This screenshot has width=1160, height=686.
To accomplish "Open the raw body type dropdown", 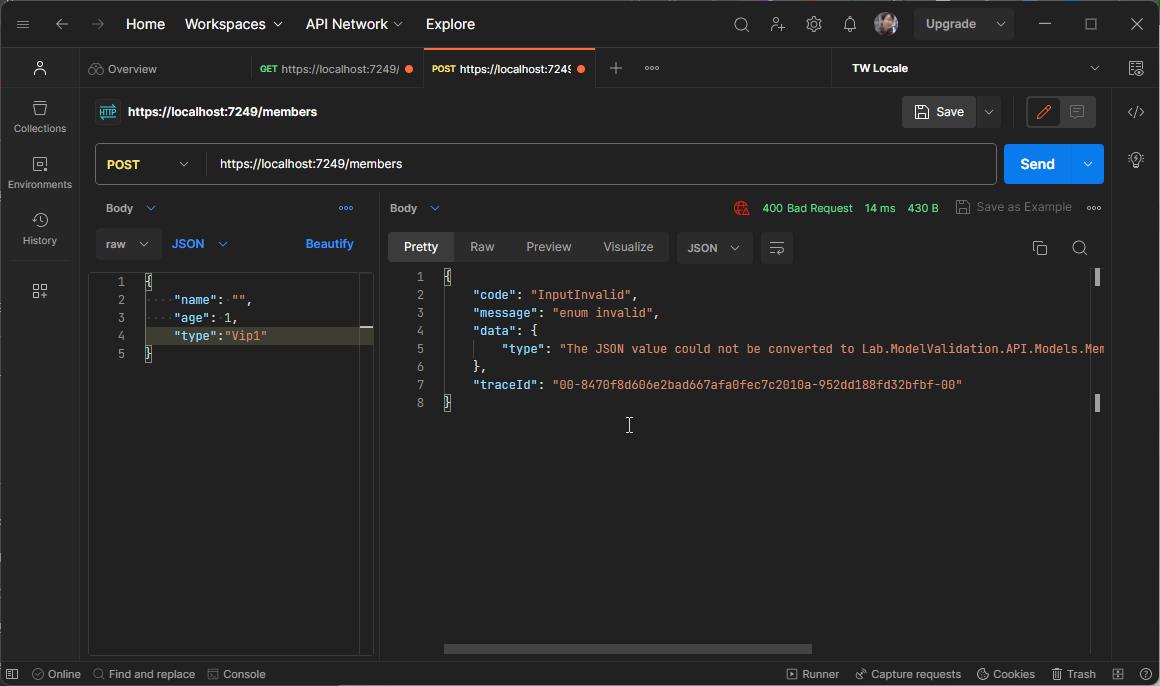I will (x=127, y=244).
